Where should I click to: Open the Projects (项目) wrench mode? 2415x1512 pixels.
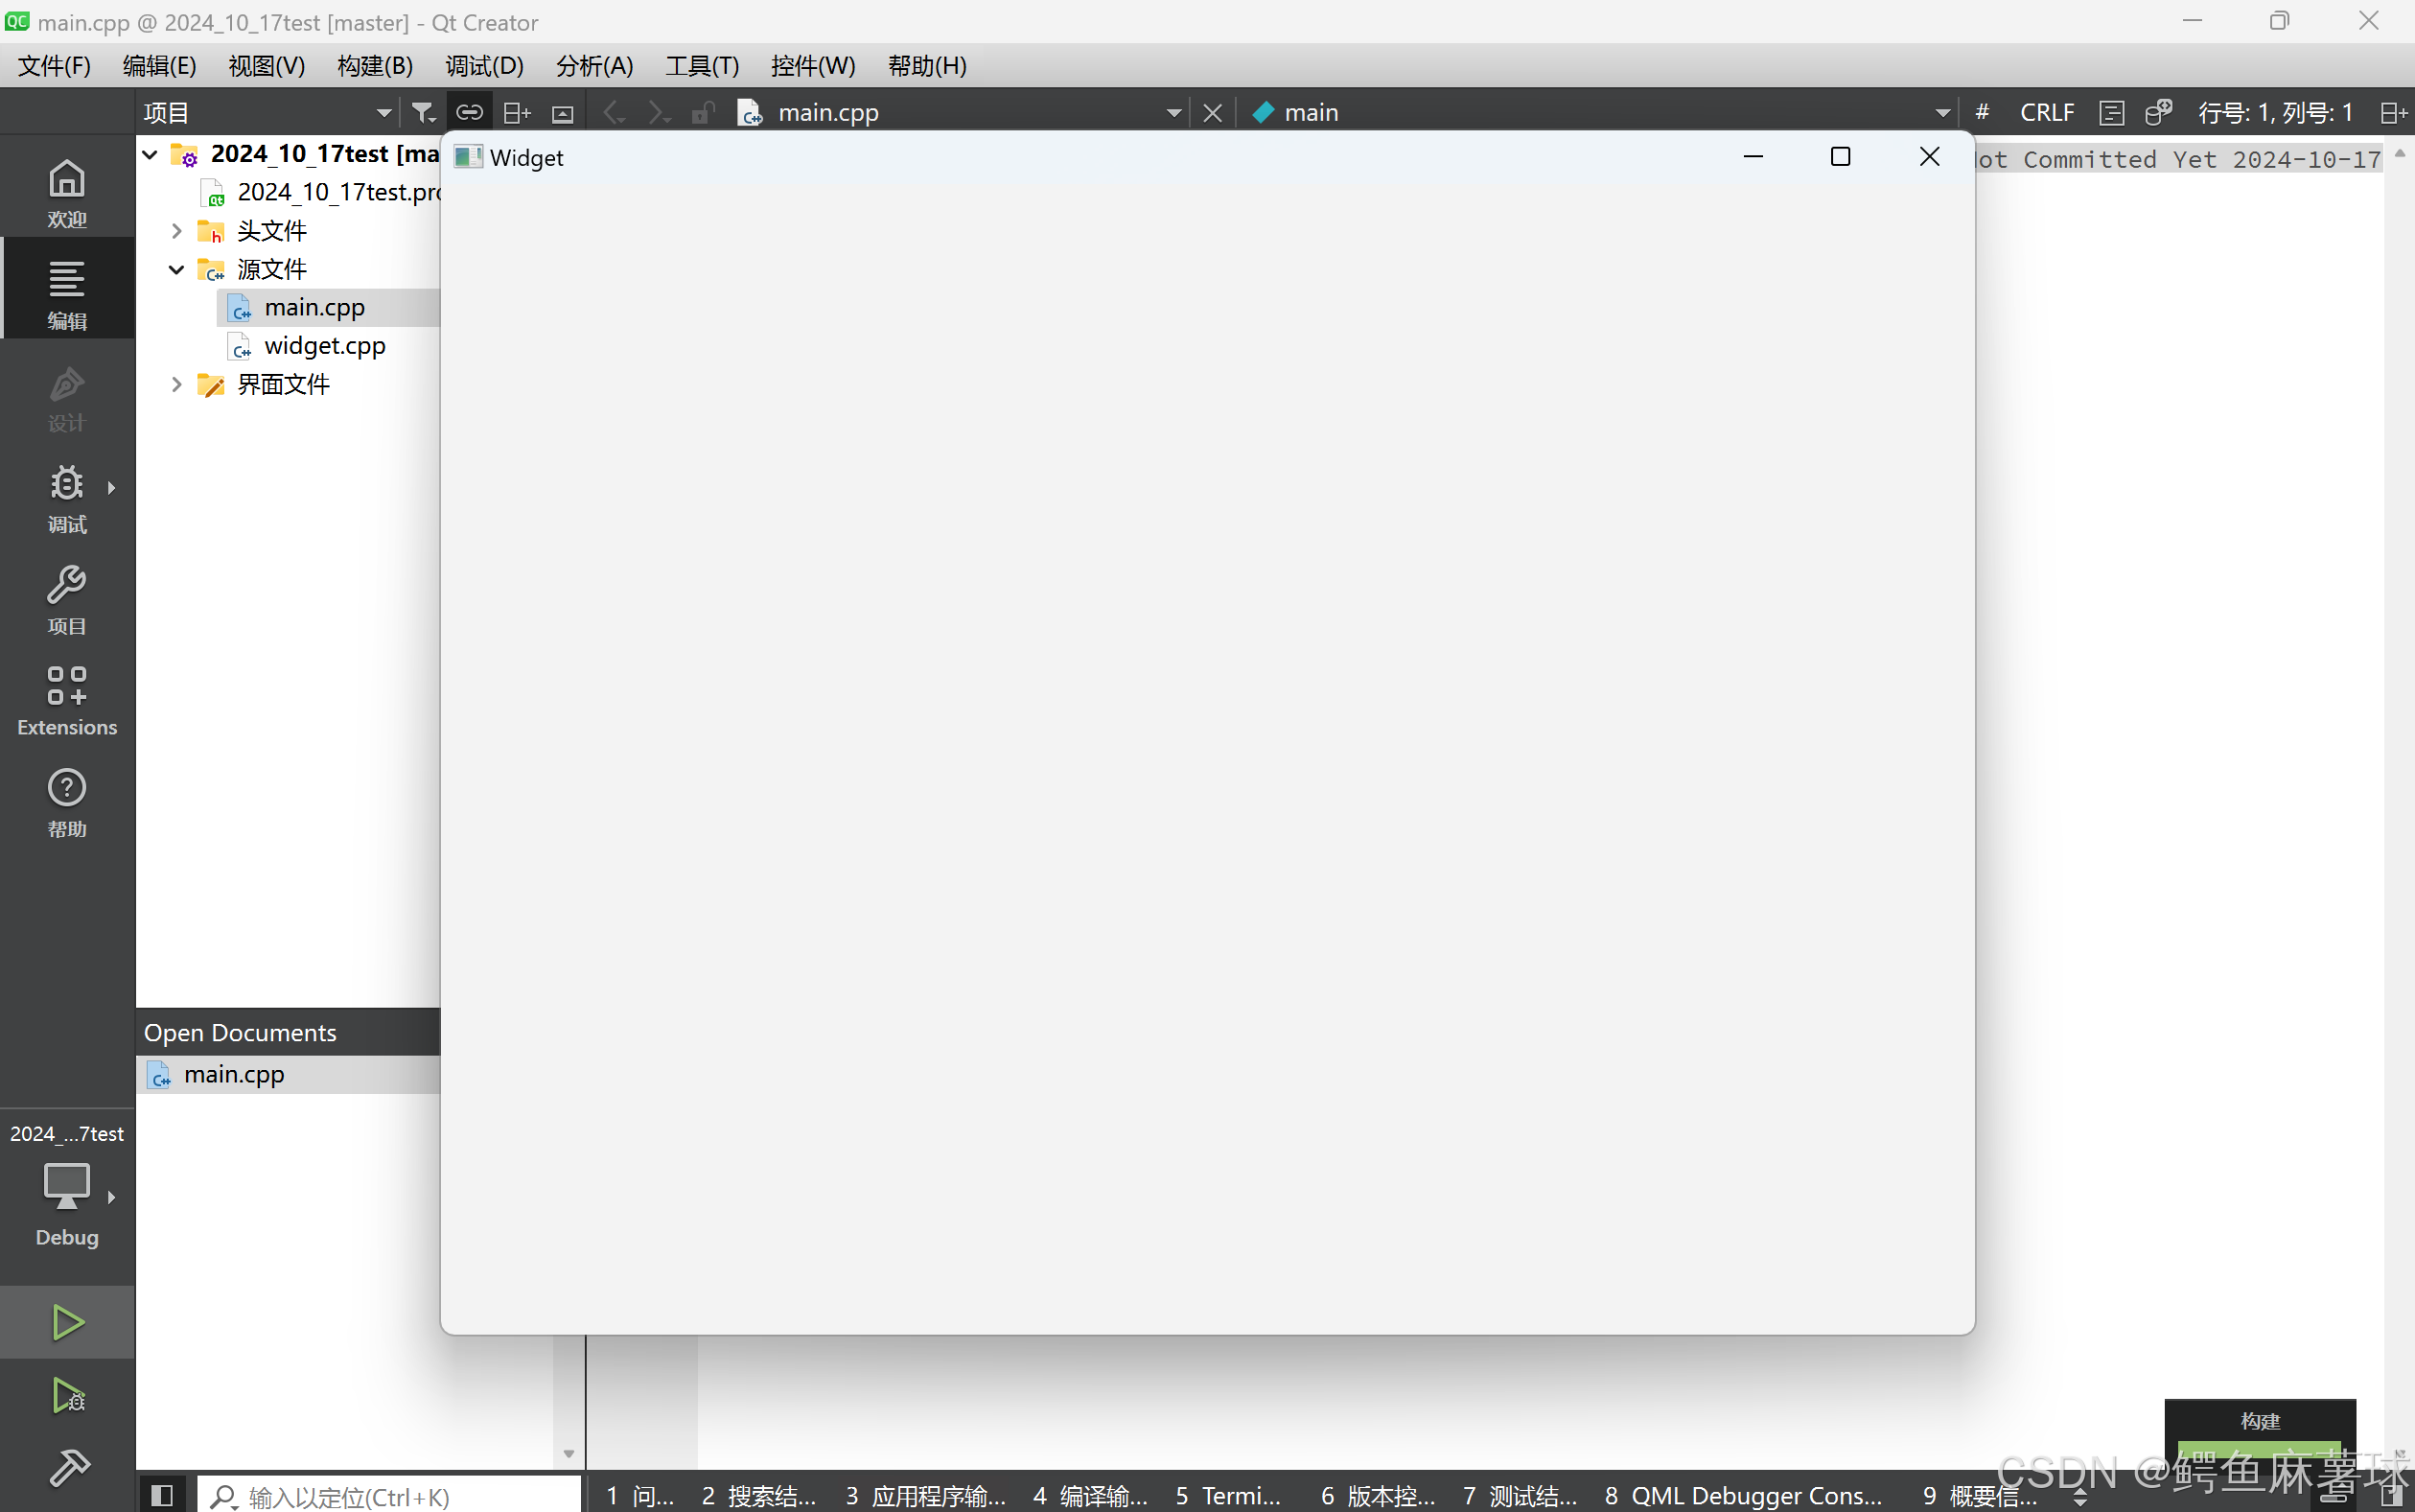pyautogui.click(x=67, y=600)
